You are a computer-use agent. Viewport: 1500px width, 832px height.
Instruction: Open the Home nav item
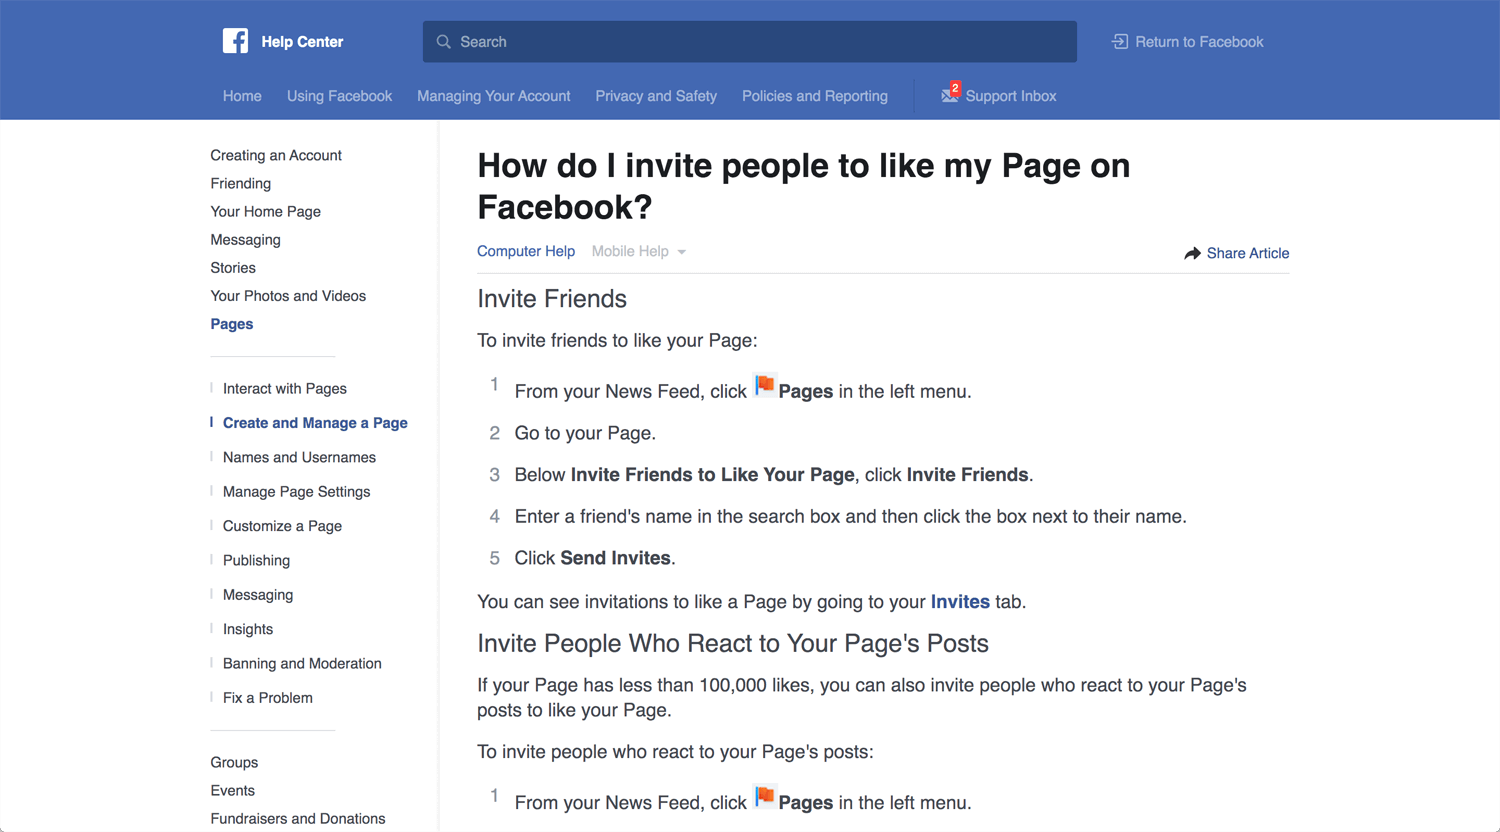(x=242, y=96)
